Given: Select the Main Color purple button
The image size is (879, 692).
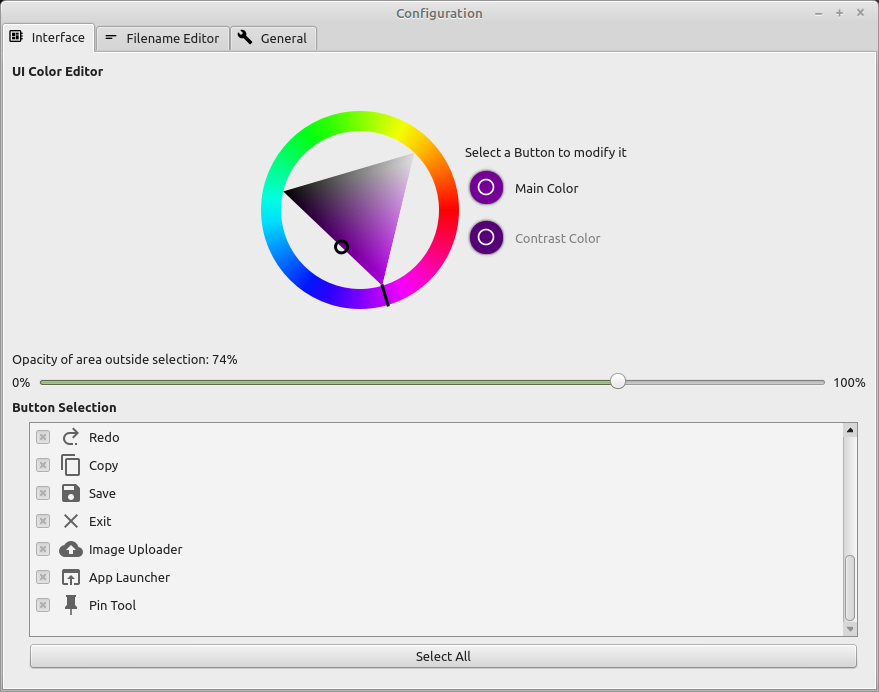Looking at the screenshot, I should coord(486,187).
